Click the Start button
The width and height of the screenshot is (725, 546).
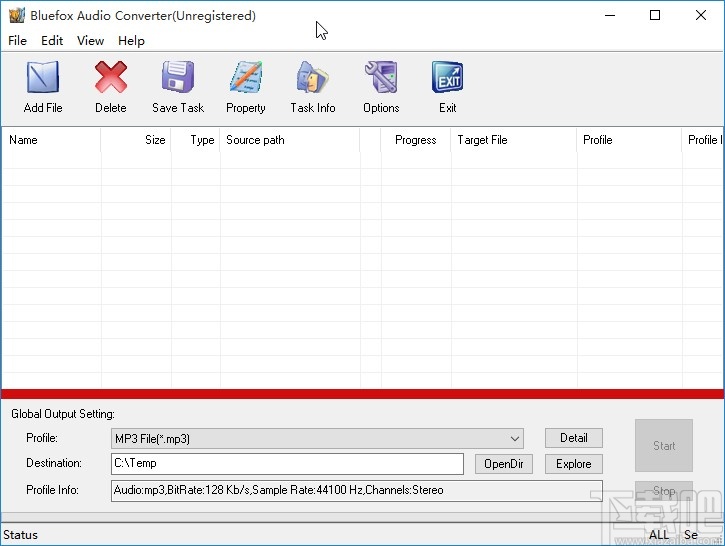tap(664, 446)
